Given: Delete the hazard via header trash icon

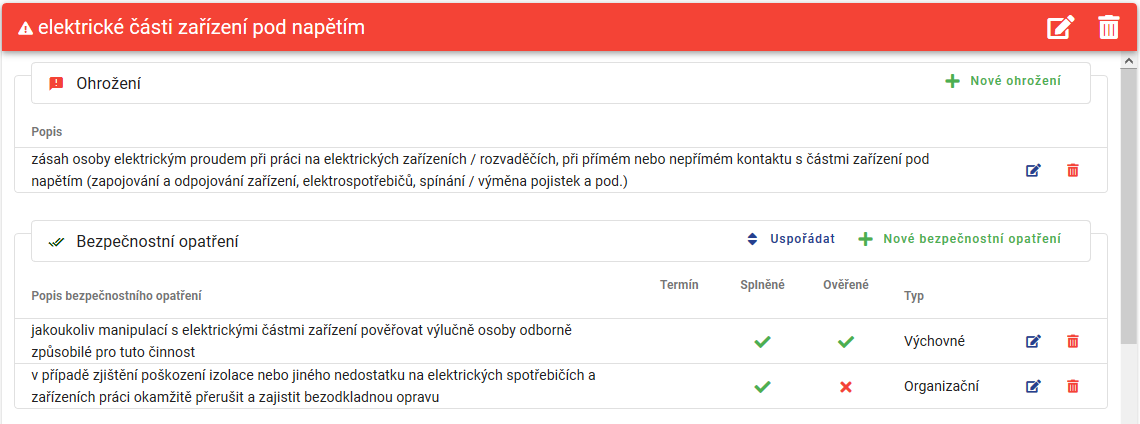Looking at the screenshot, I should [1109, 28].
